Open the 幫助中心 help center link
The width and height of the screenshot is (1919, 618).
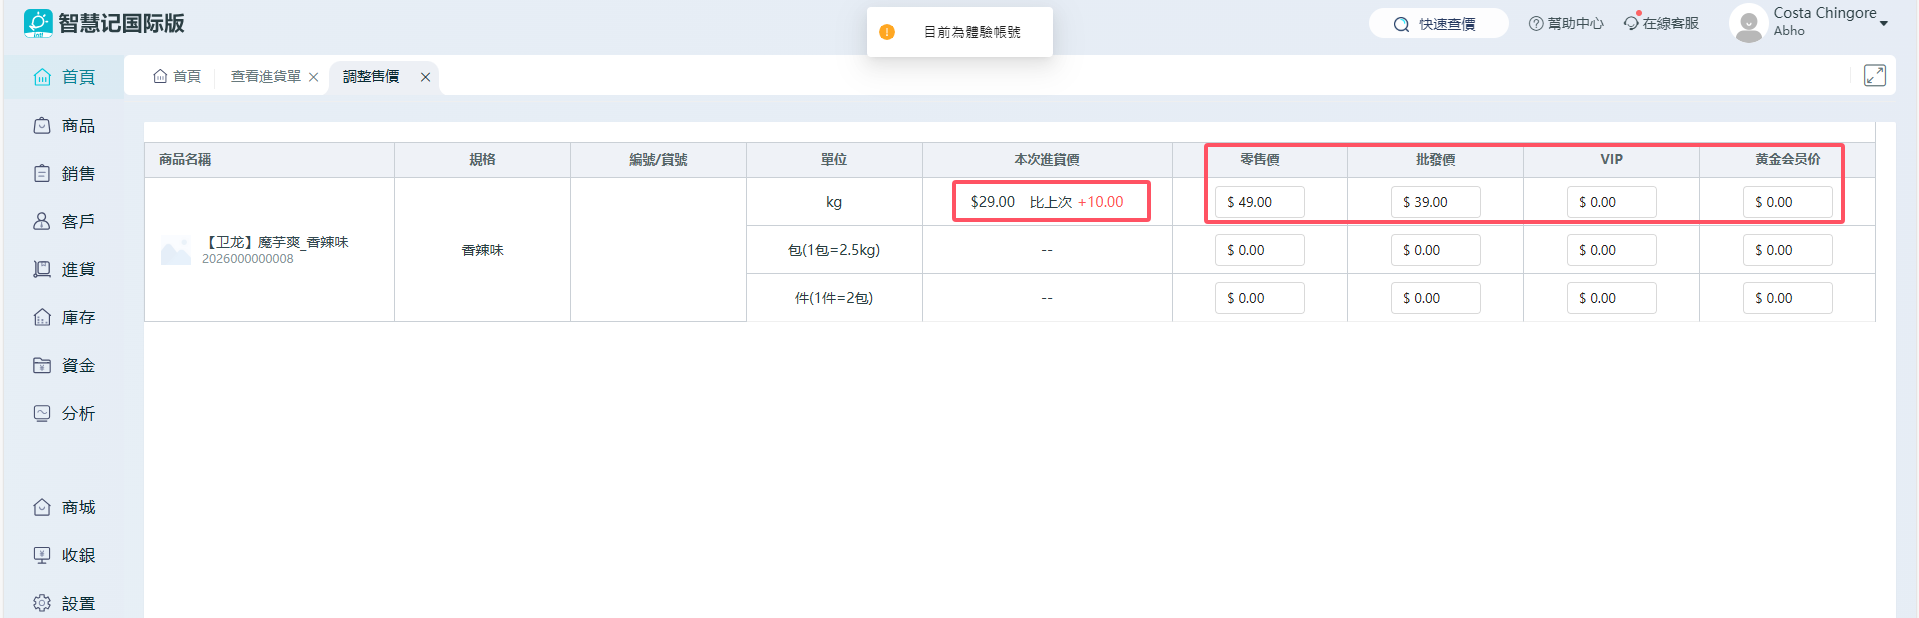[1565, 24]
